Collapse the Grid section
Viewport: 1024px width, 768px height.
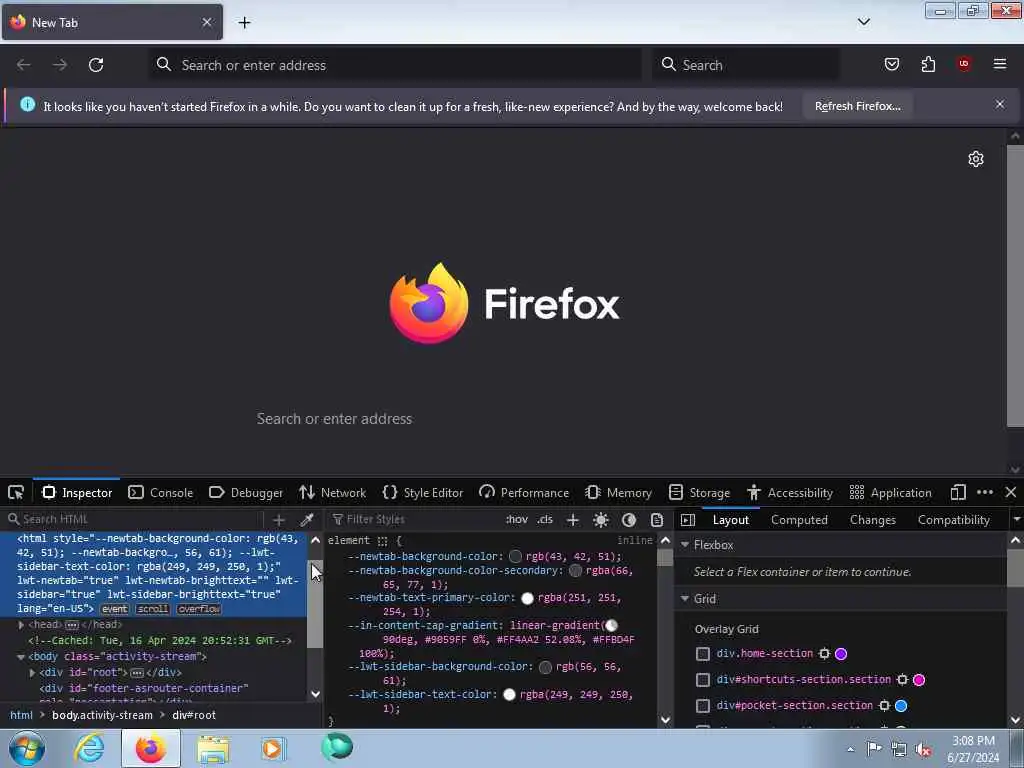685,599
